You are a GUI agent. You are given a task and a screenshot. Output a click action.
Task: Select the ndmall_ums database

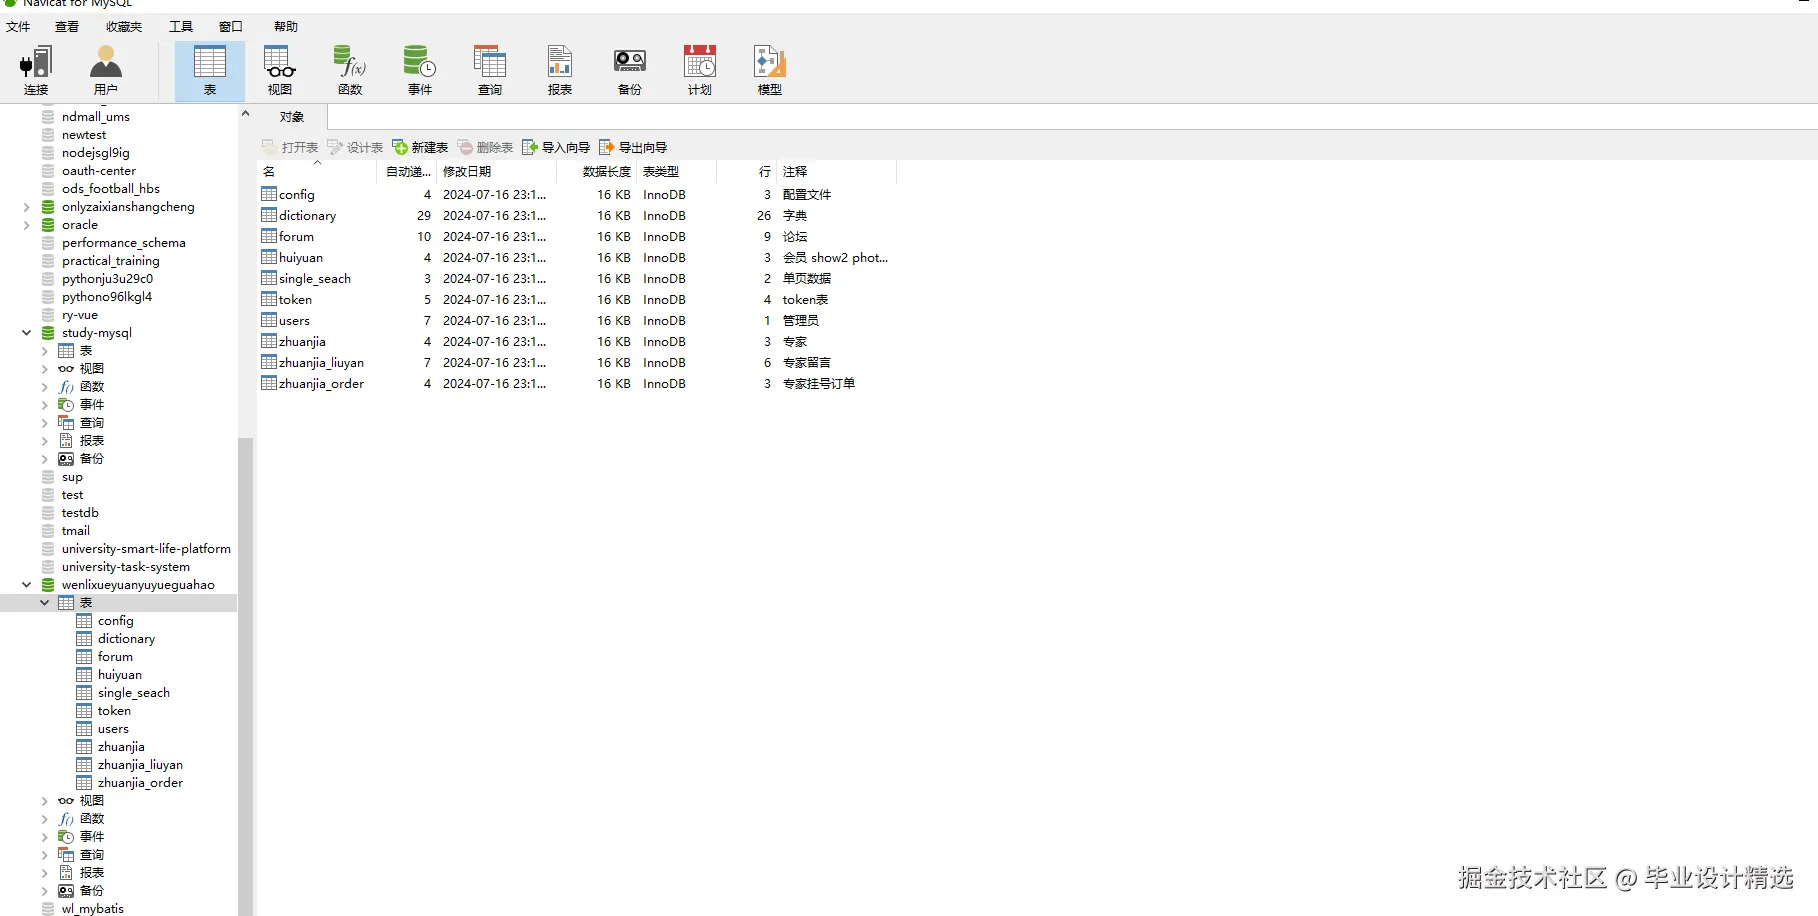point(96,117)
